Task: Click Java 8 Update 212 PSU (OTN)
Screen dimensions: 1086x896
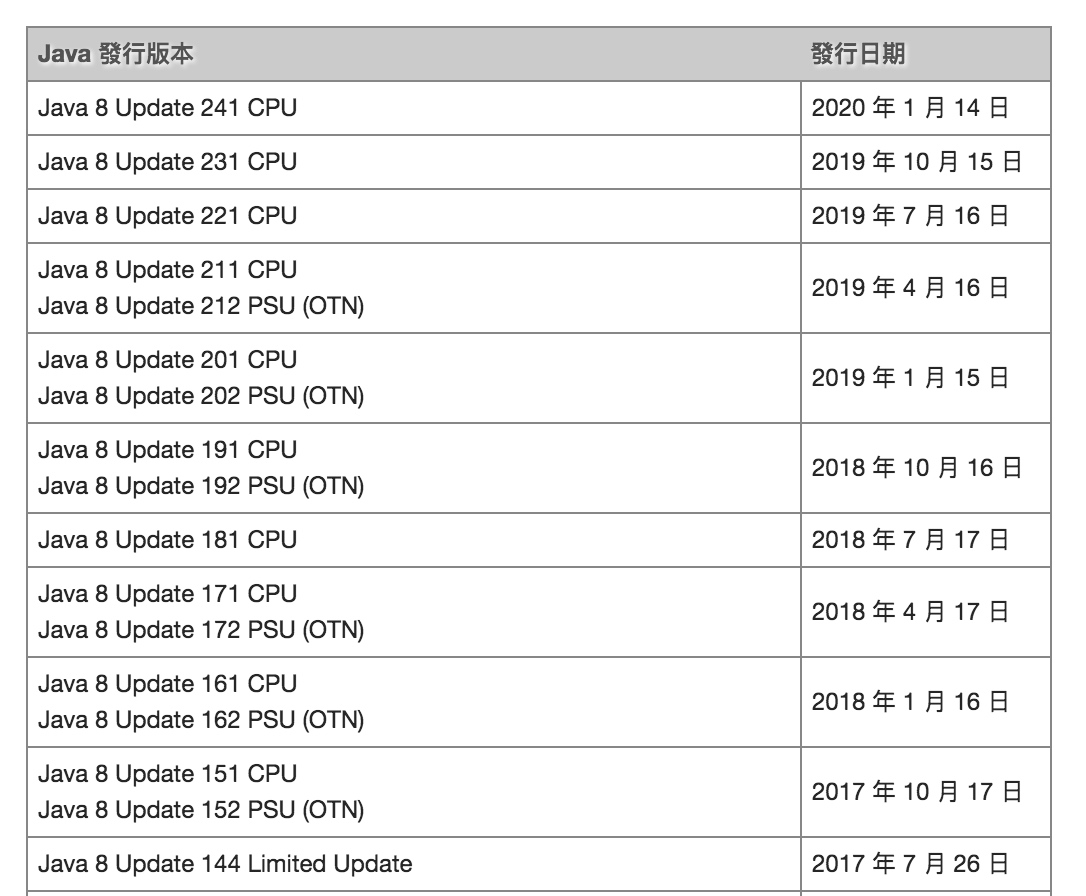Action: coord(201,306)
